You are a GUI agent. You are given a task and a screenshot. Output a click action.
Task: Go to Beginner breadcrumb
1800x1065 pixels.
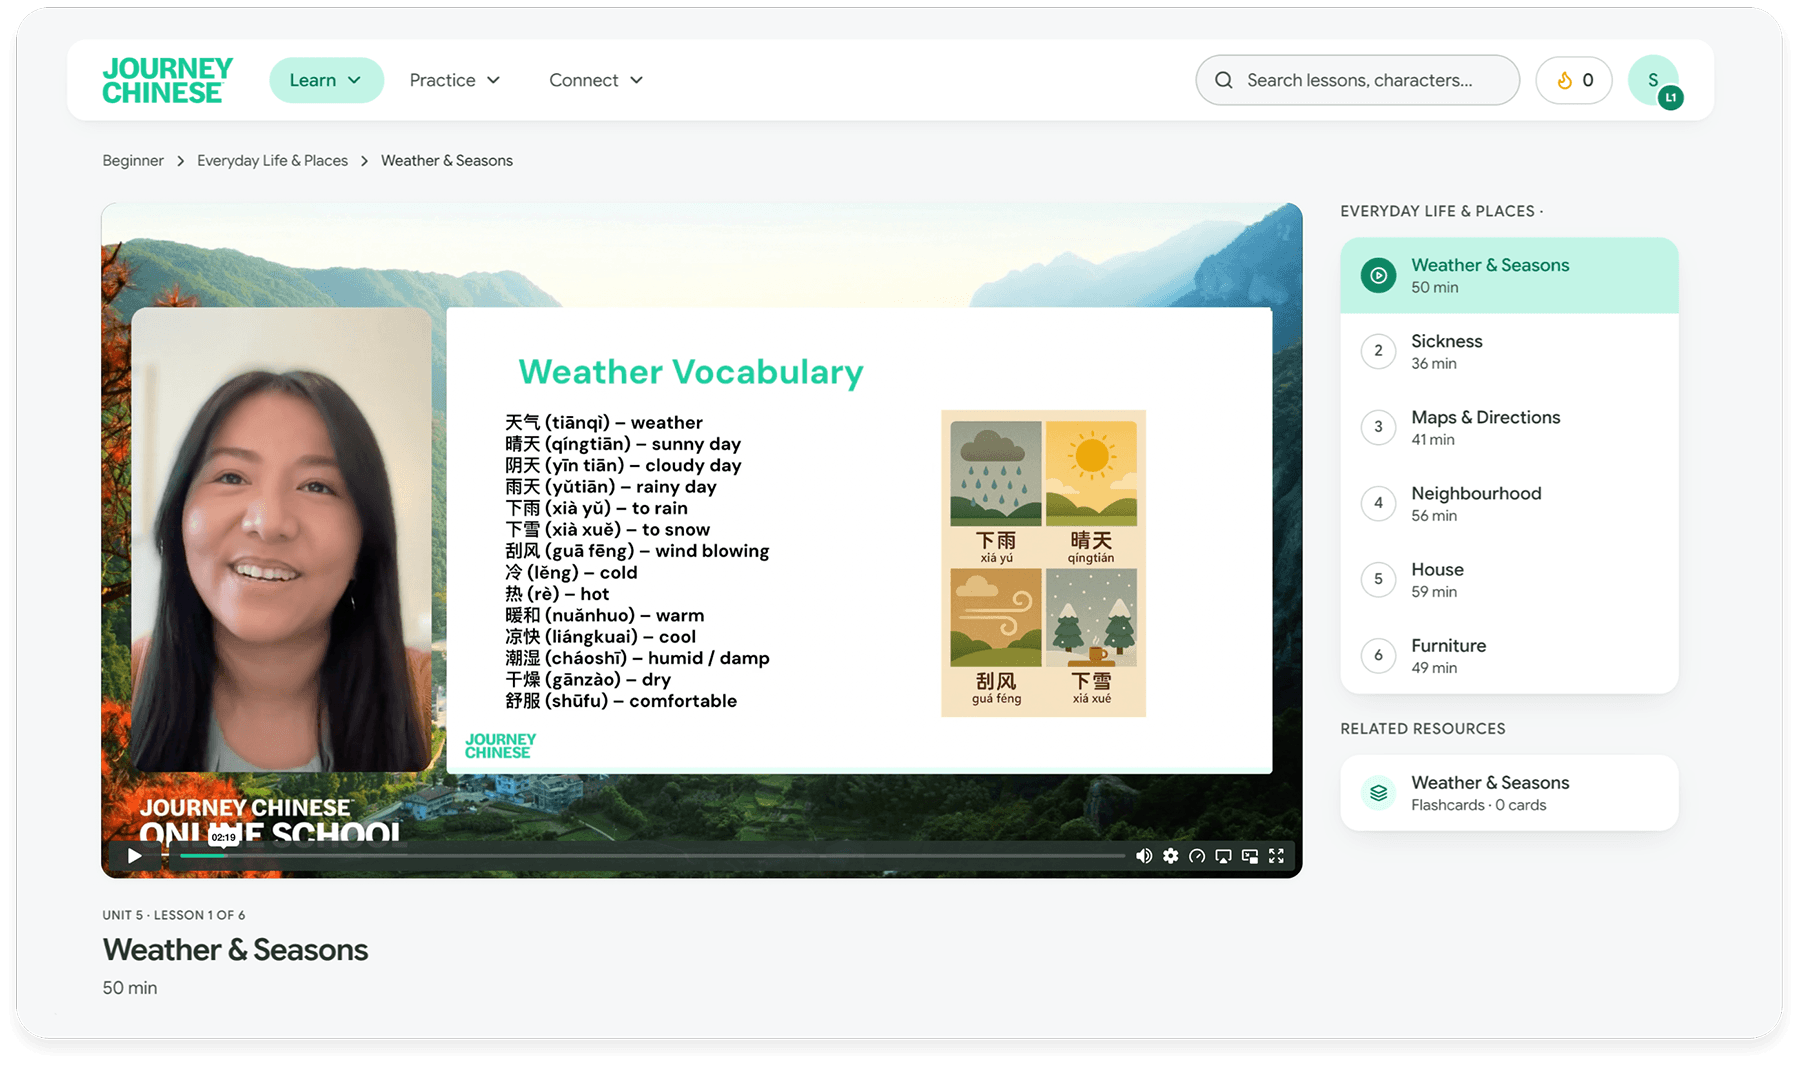[x=133, y=161]
